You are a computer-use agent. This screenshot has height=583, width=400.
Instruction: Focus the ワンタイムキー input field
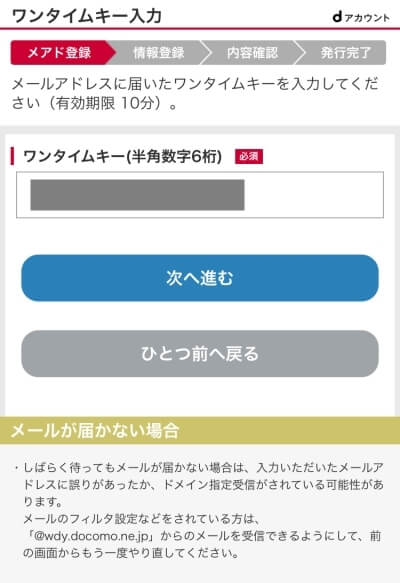200,194
